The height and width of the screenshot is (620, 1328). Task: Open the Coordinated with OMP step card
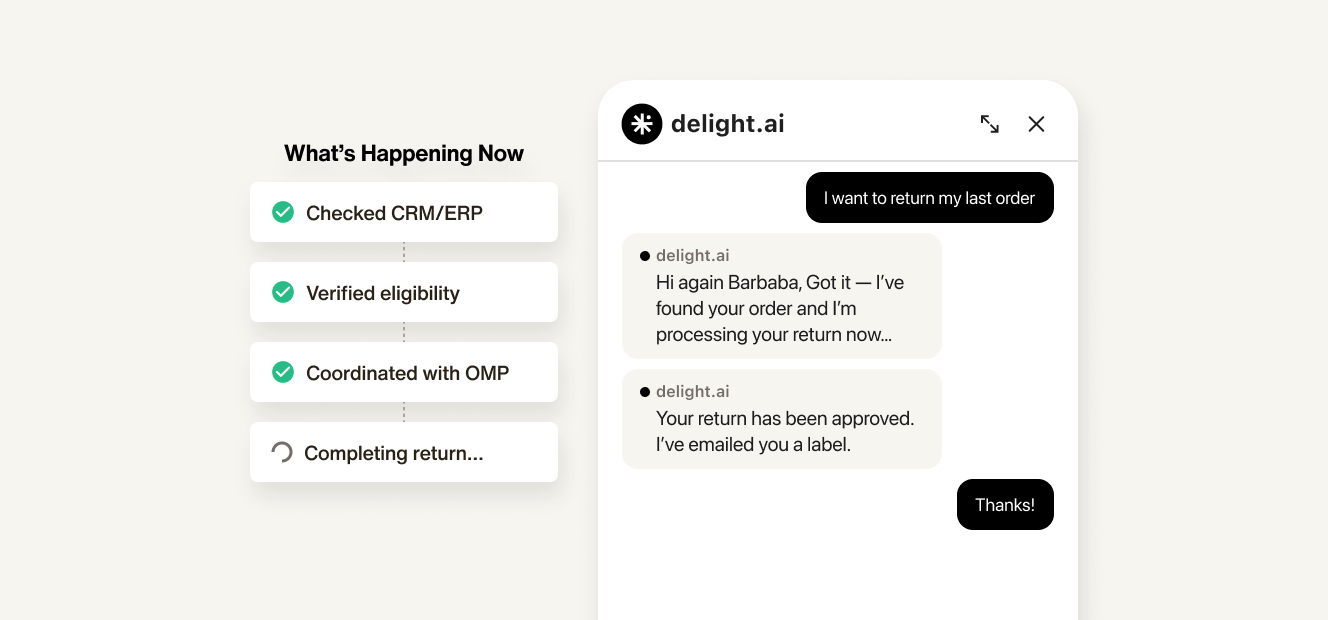[404, 372]
